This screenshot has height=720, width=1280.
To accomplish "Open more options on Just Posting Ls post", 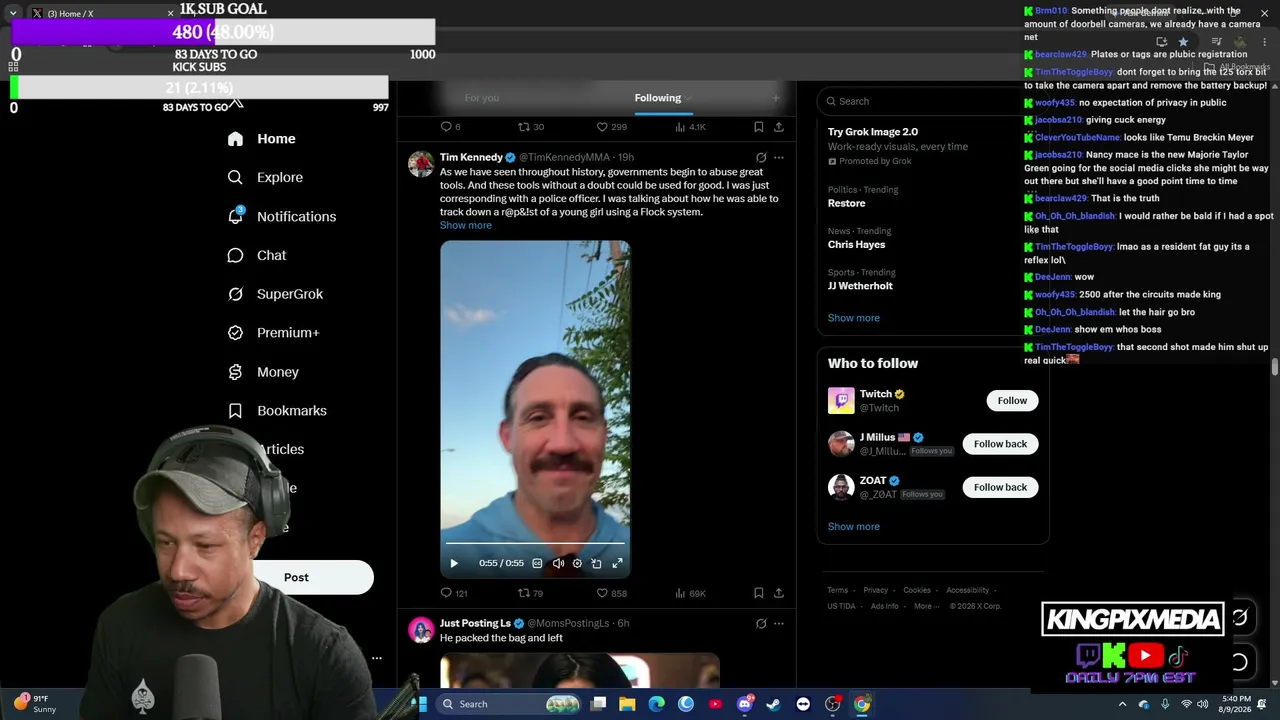I will pyautogui.click(x=779, y=623).
